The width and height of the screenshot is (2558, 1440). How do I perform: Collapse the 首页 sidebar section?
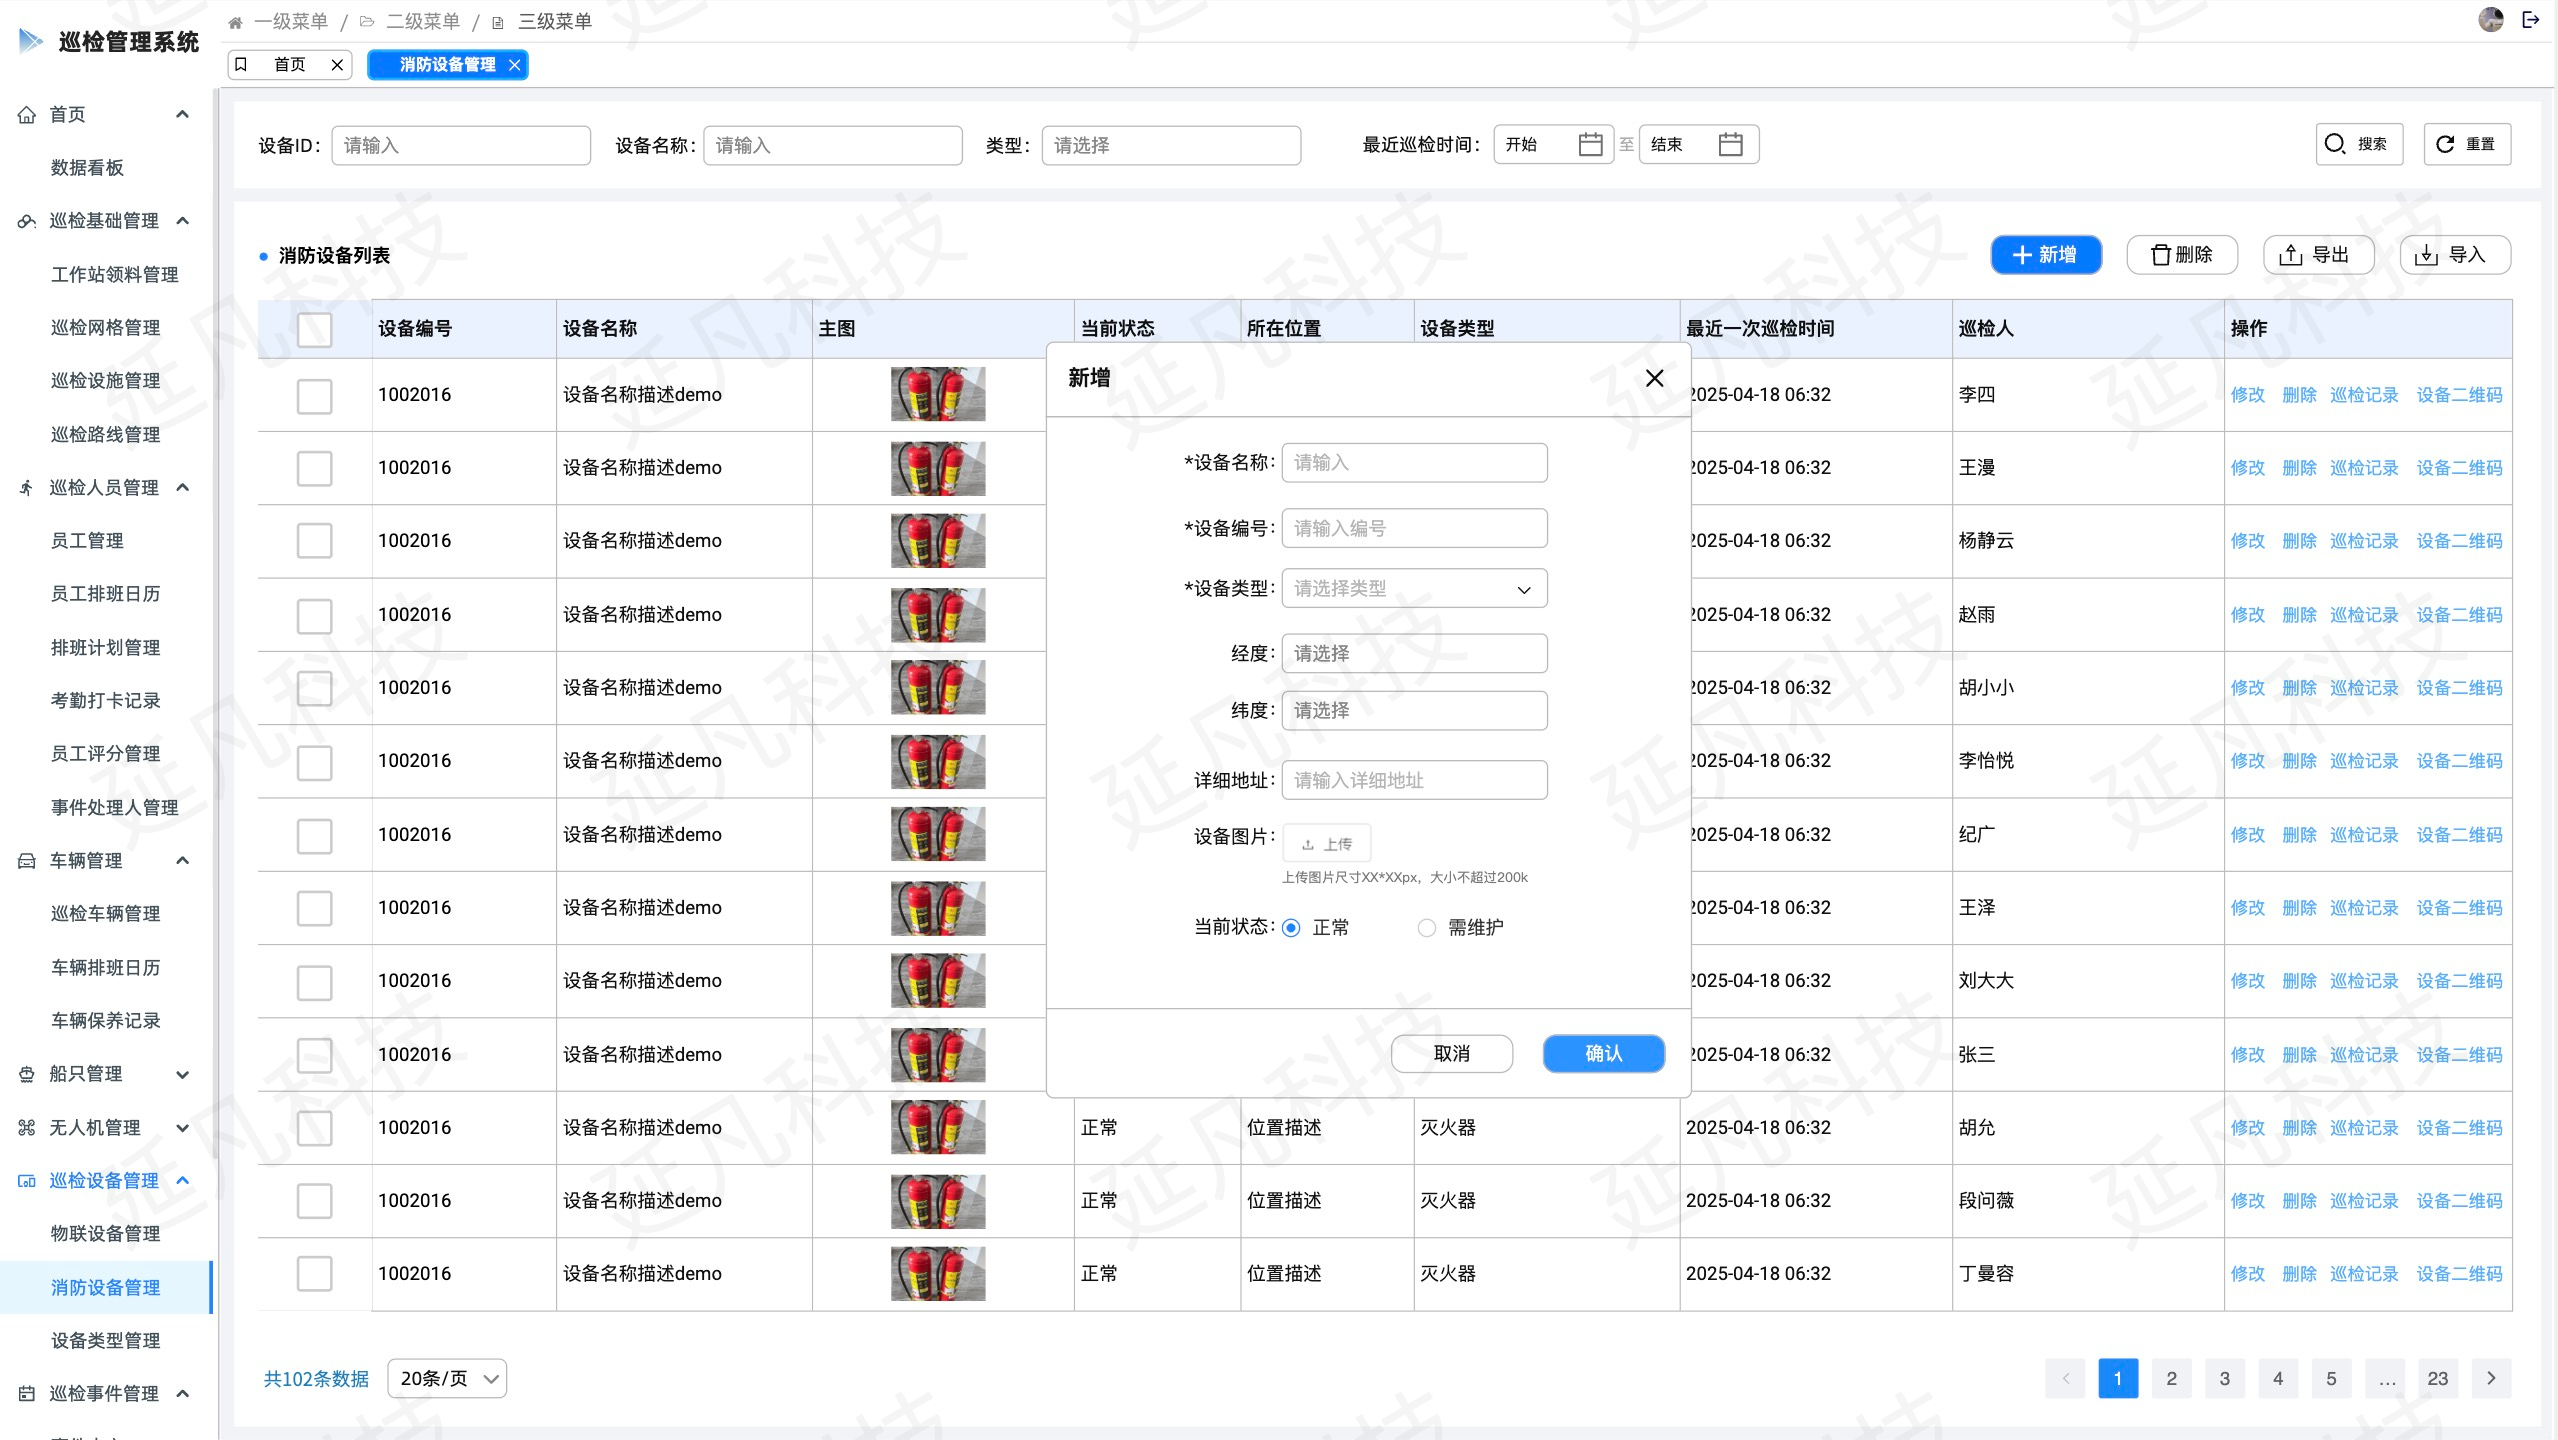[182, 114]
